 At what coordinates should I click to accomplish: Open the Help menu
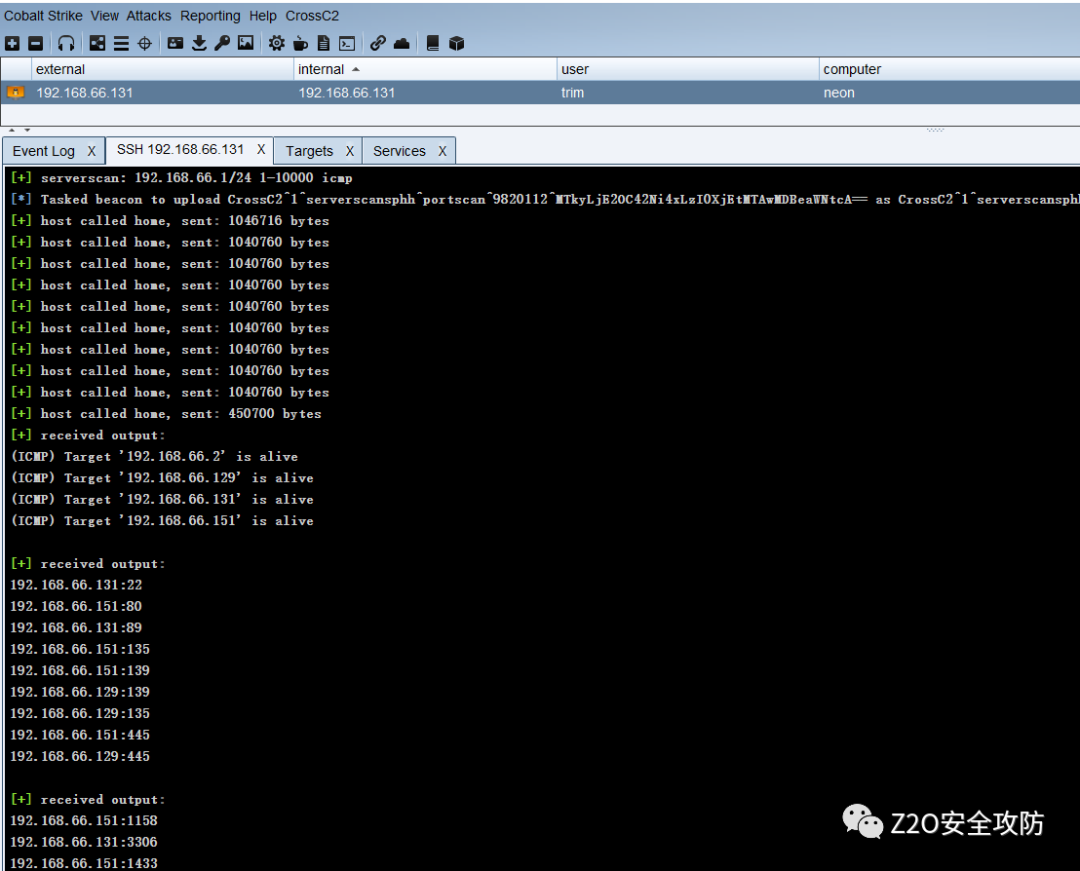point(262,16)
